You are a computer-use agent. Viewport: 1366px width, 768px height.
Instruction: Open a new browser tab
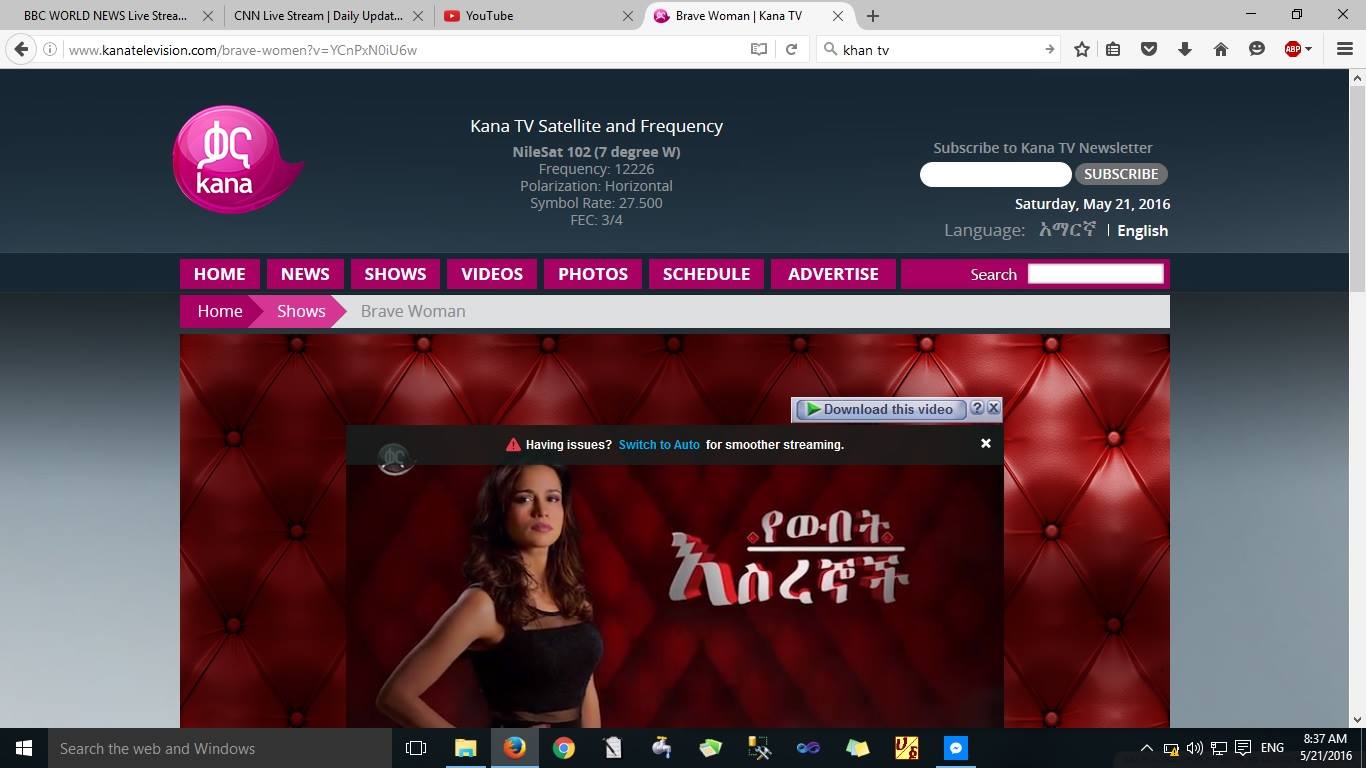(873, 16)
